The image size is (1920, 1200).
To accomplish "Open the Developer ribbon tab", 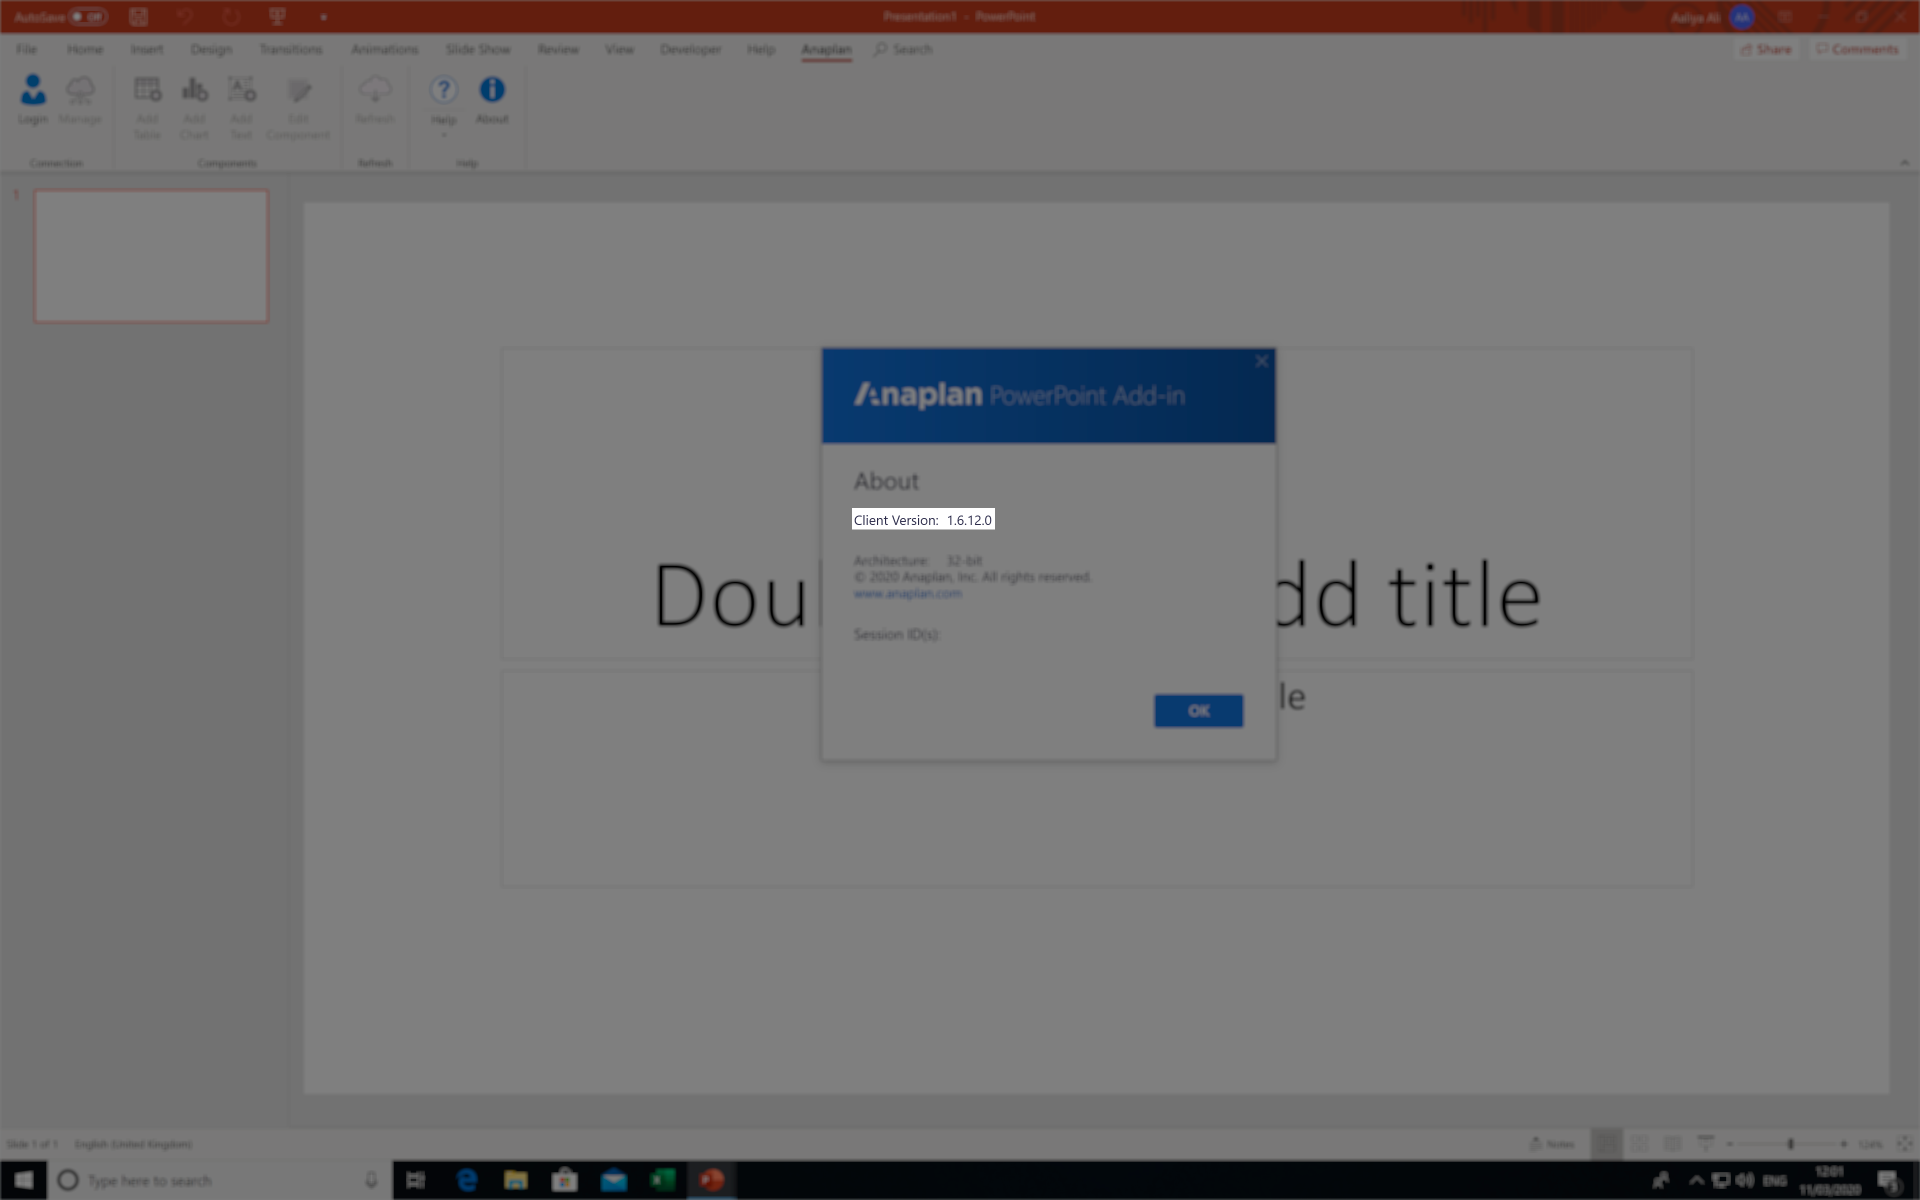I will coord(690,49).
